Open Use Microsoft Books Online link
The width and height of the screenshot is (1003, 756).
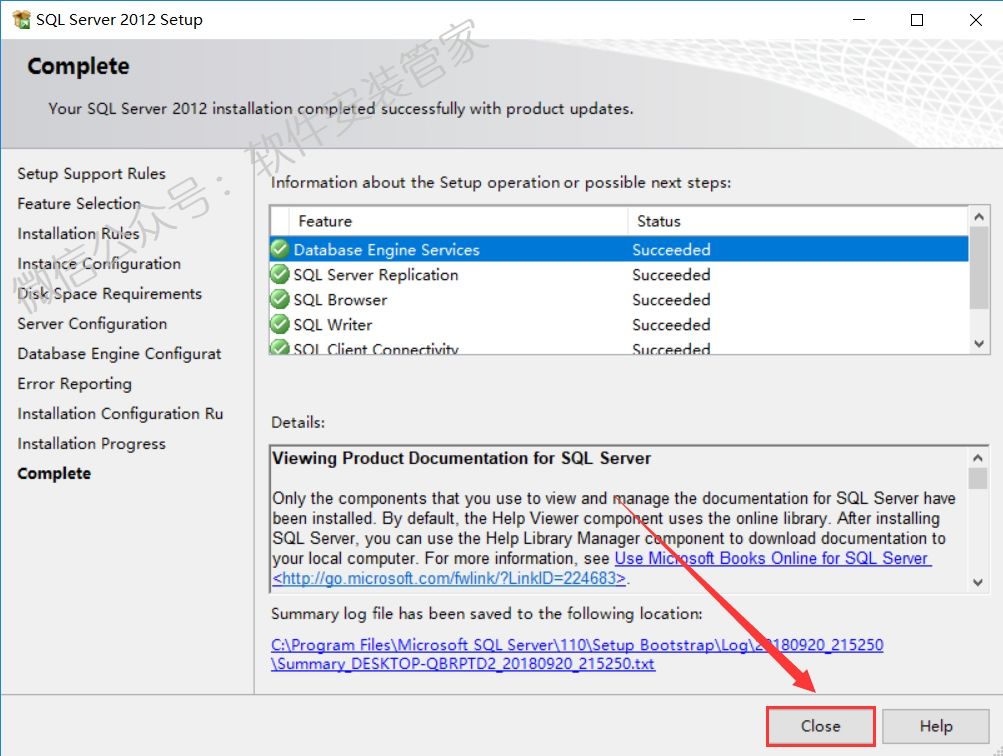pyautogui.click(x=773, y=558)
